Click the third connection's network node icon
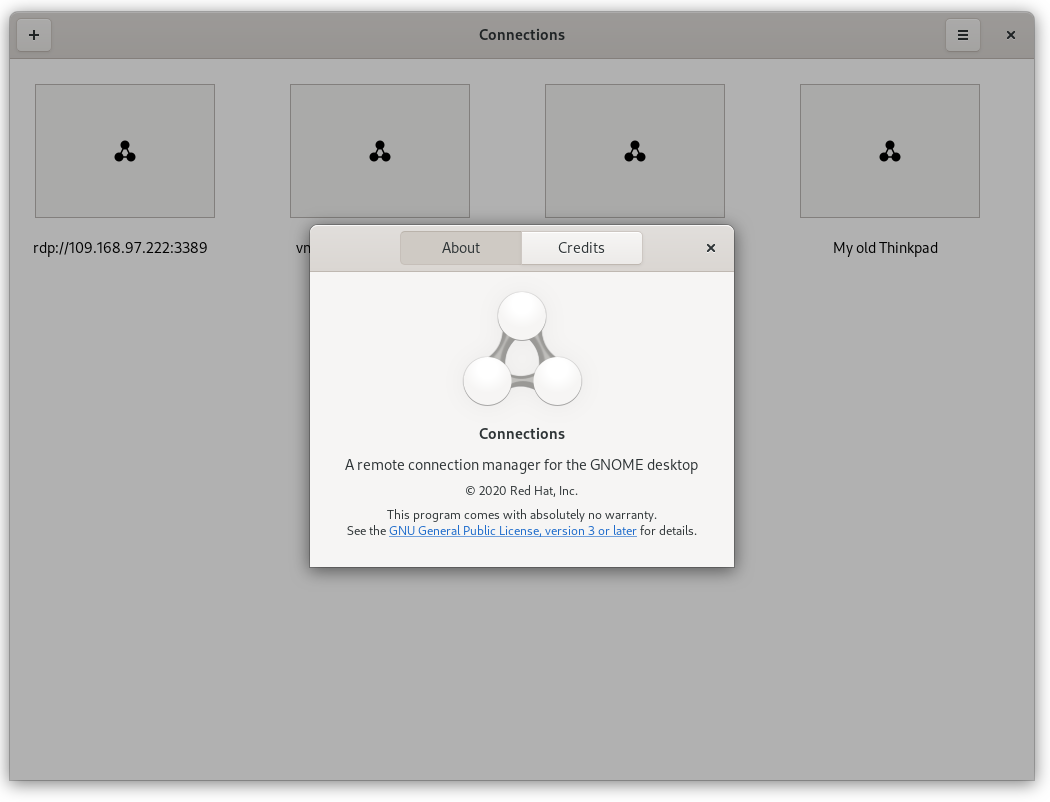Image resolution: width=1050 pixels, height=802 pixels. click(634, 151)
